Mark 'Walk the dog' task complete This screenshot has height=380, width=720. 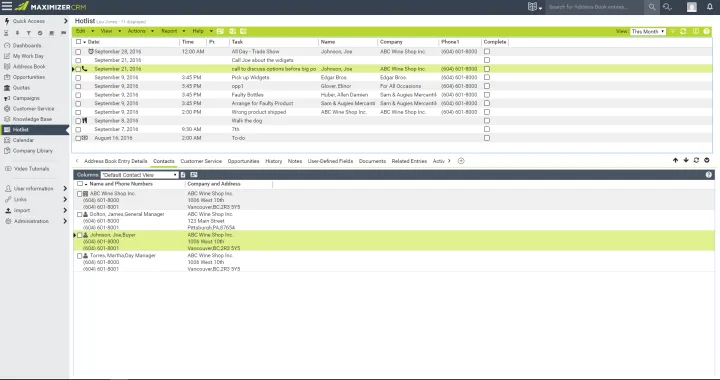click(487, 121)
